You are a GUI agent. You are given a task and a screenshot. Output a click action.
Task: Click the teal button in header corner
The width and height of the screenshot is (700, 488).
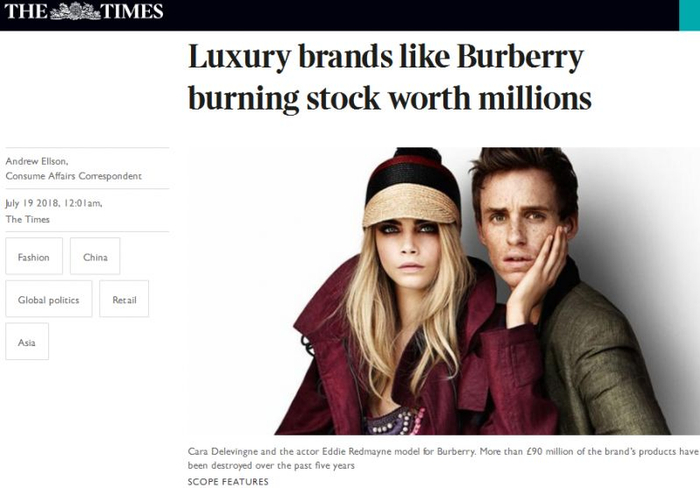689,15
